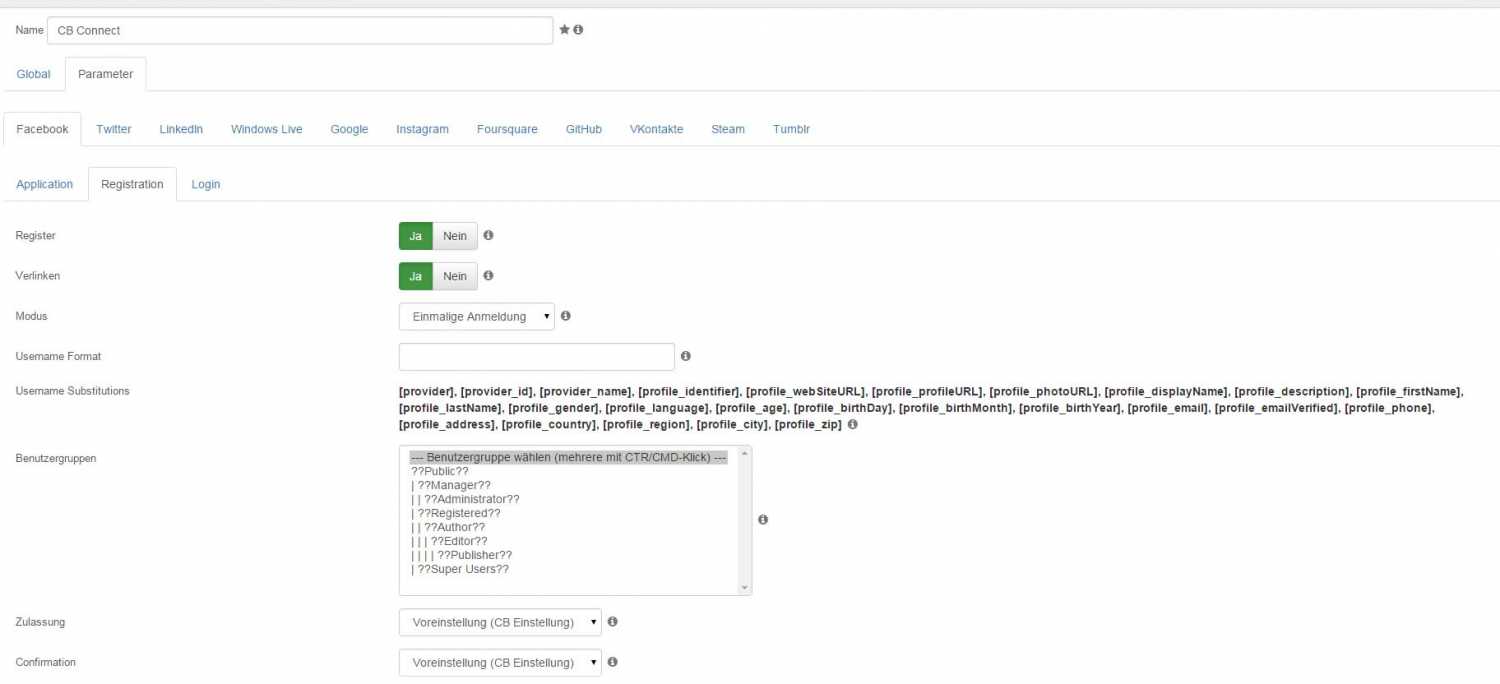This screenshot has height=684, width=1500.
Task: Click info icon after Username Substitutions list
Action: 852,425
